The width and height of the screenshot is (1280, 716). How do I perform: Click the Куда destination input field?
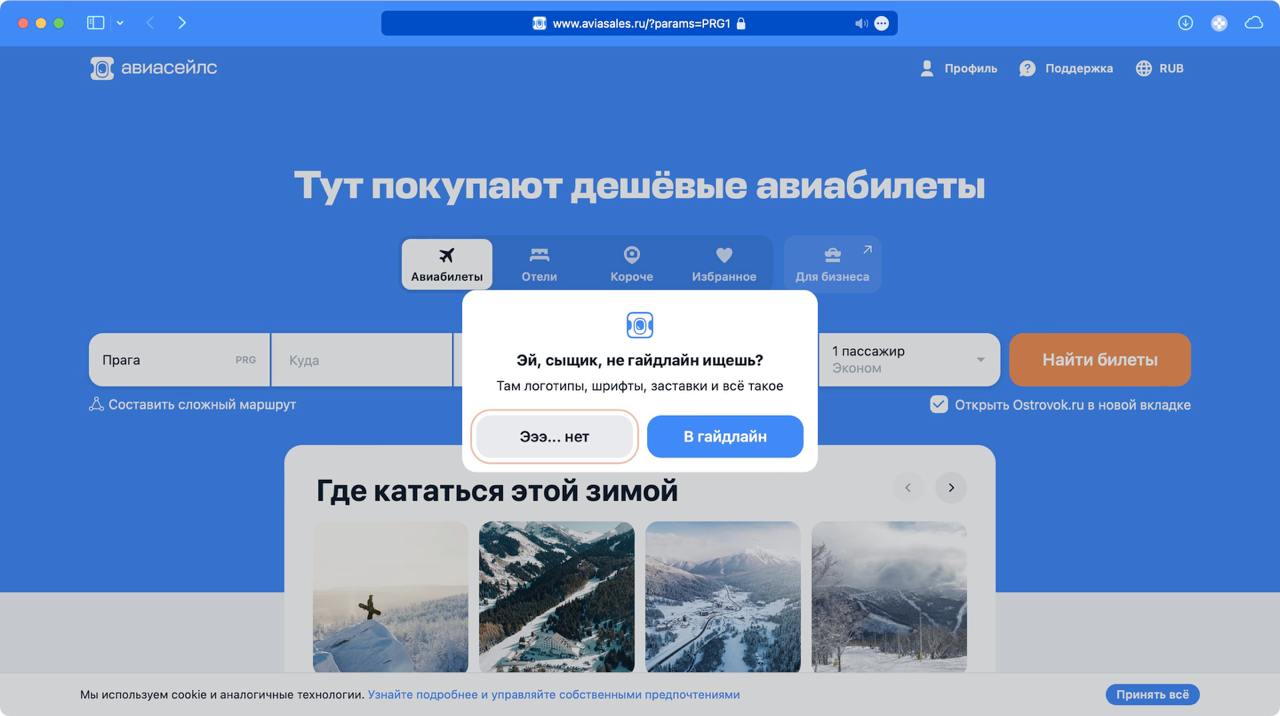[x=360, y=358]
